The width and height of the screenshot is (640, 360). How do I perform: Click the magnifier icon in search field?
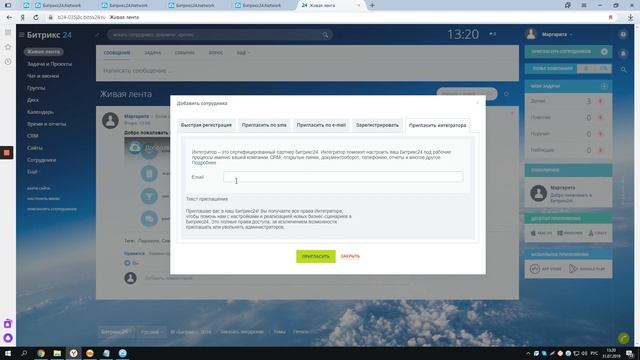click(325, 35)
